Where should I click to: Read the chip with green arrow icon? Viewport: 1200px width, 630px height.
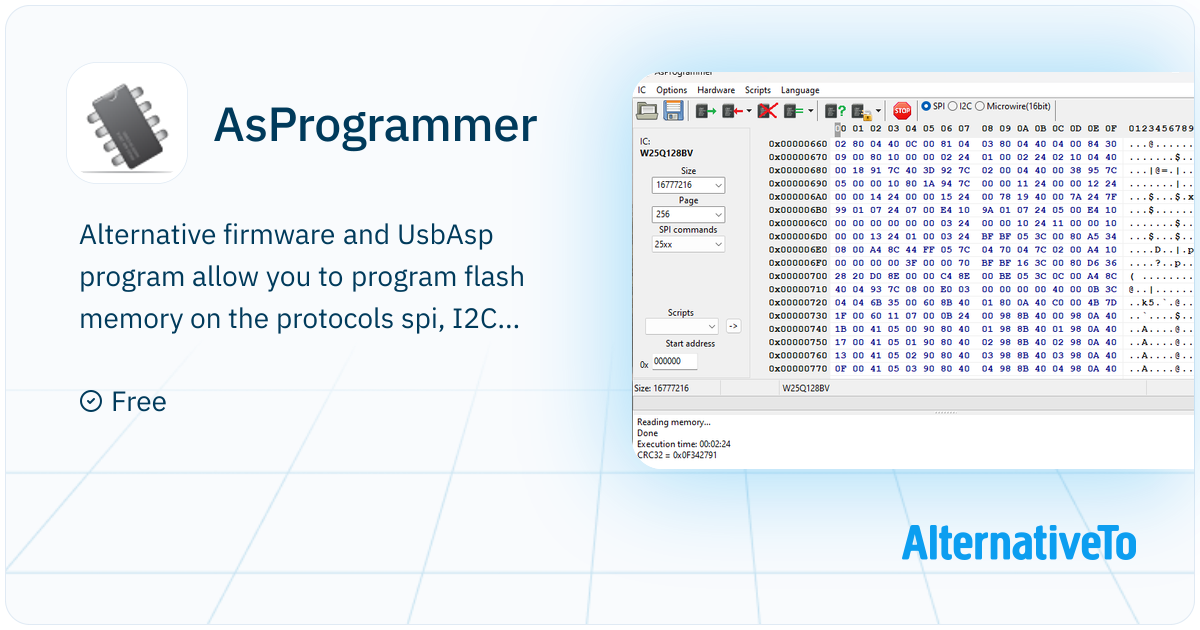pyautogui.click(x=706, y=110)
